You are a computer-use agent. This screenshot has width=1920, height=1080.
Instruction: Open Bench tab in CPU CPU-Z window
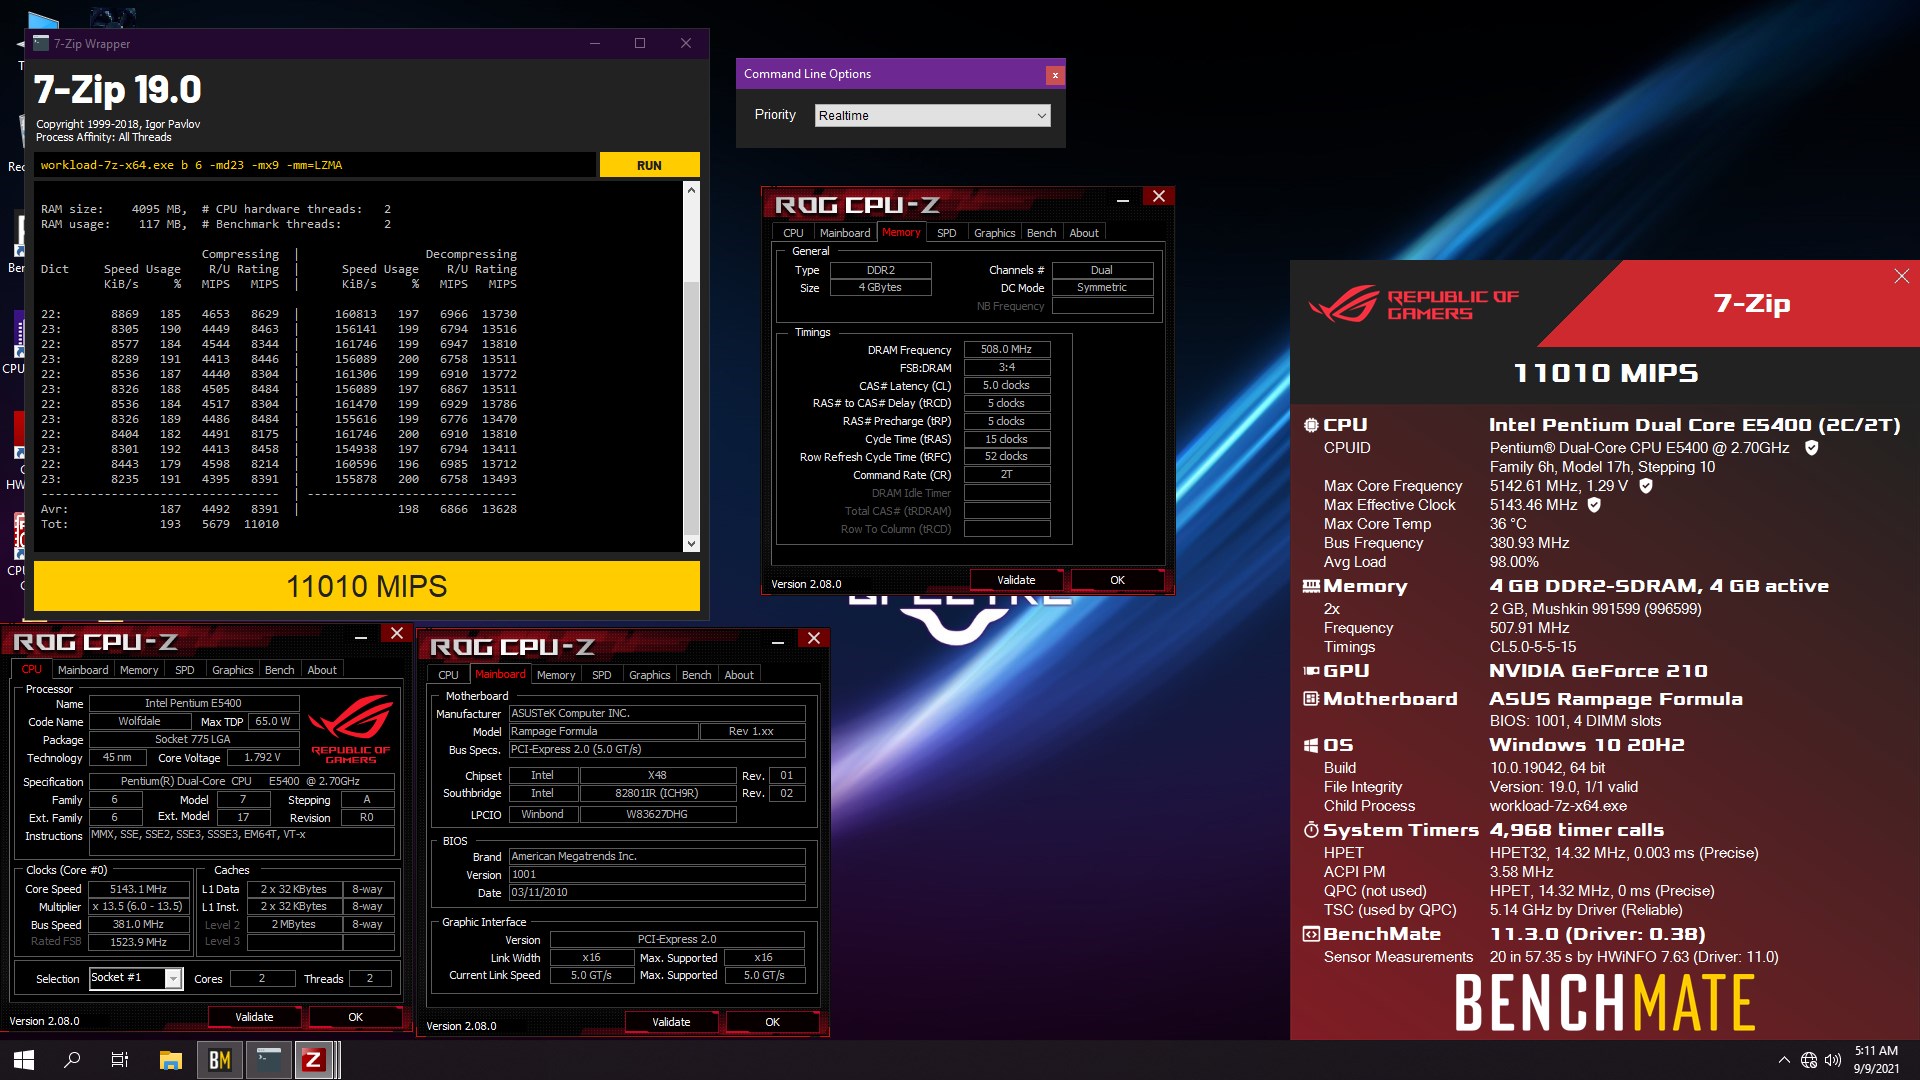click(279, 670)
